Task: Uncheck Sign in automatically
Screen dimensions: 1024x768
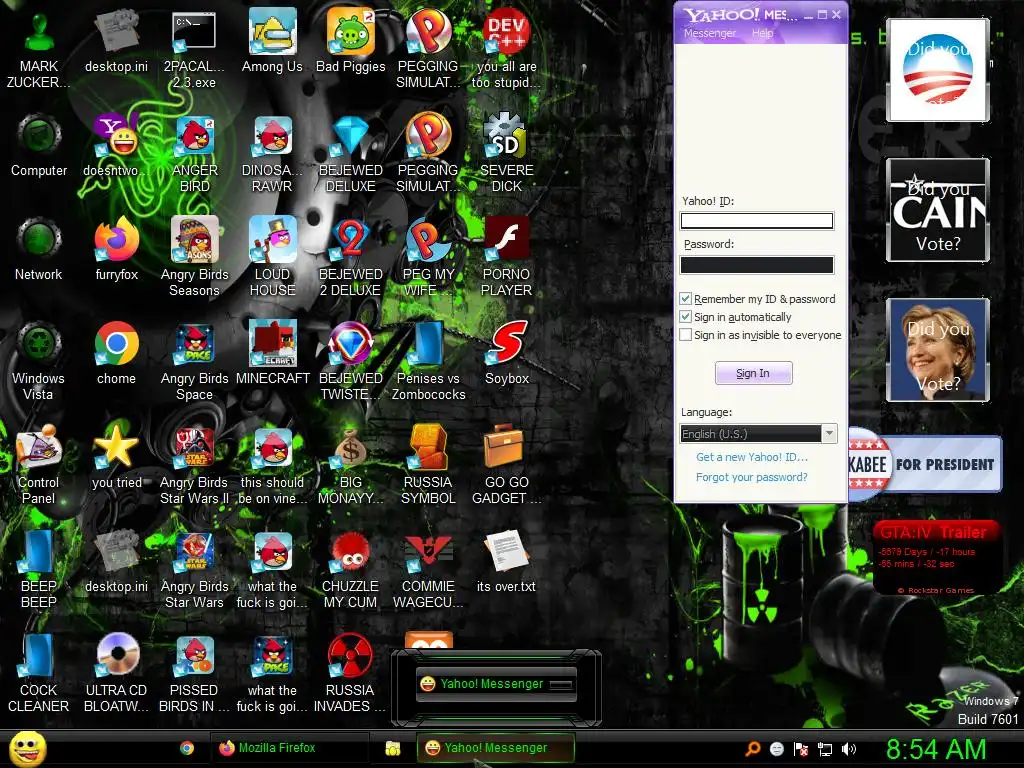Action: pyautogui.click(x=685, y=317)
